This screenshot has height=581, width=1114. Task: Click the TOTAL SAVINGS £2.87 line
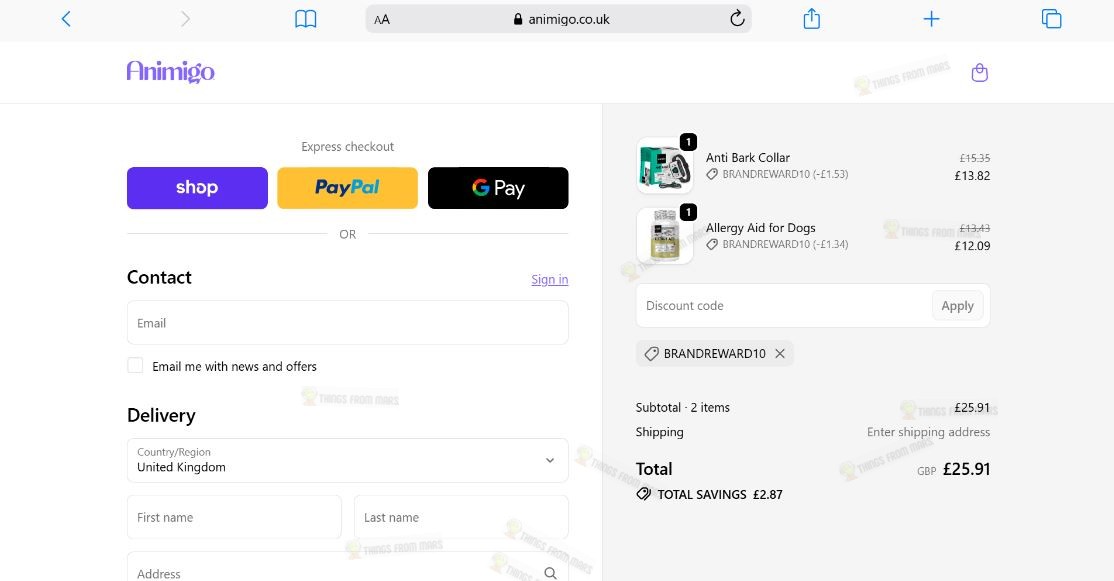710,494
